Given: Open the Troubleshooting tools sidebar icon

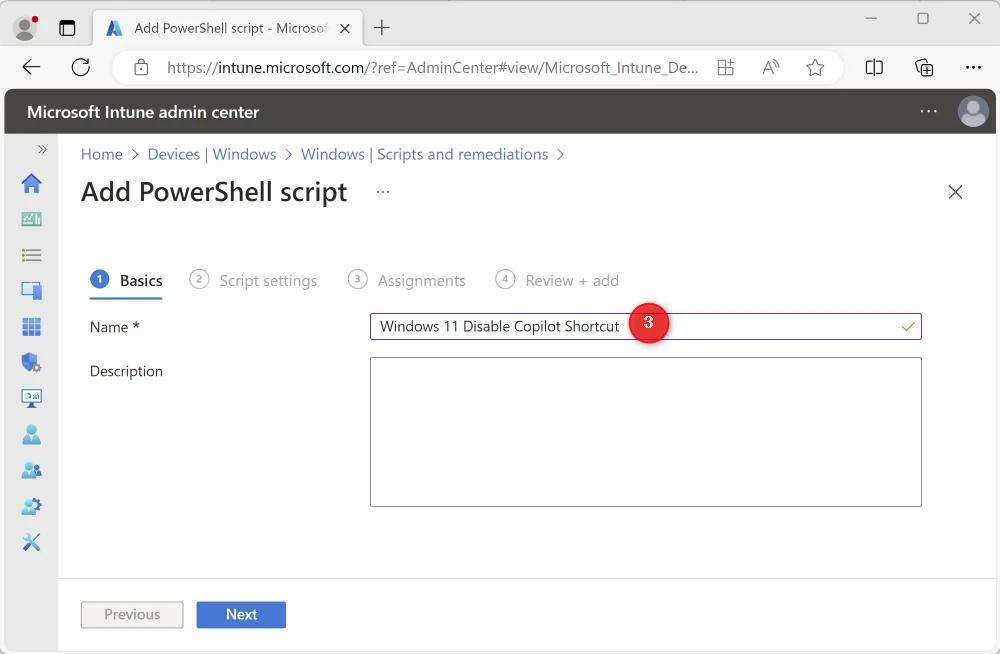Looking at the screenshot, I should point(31,542).
